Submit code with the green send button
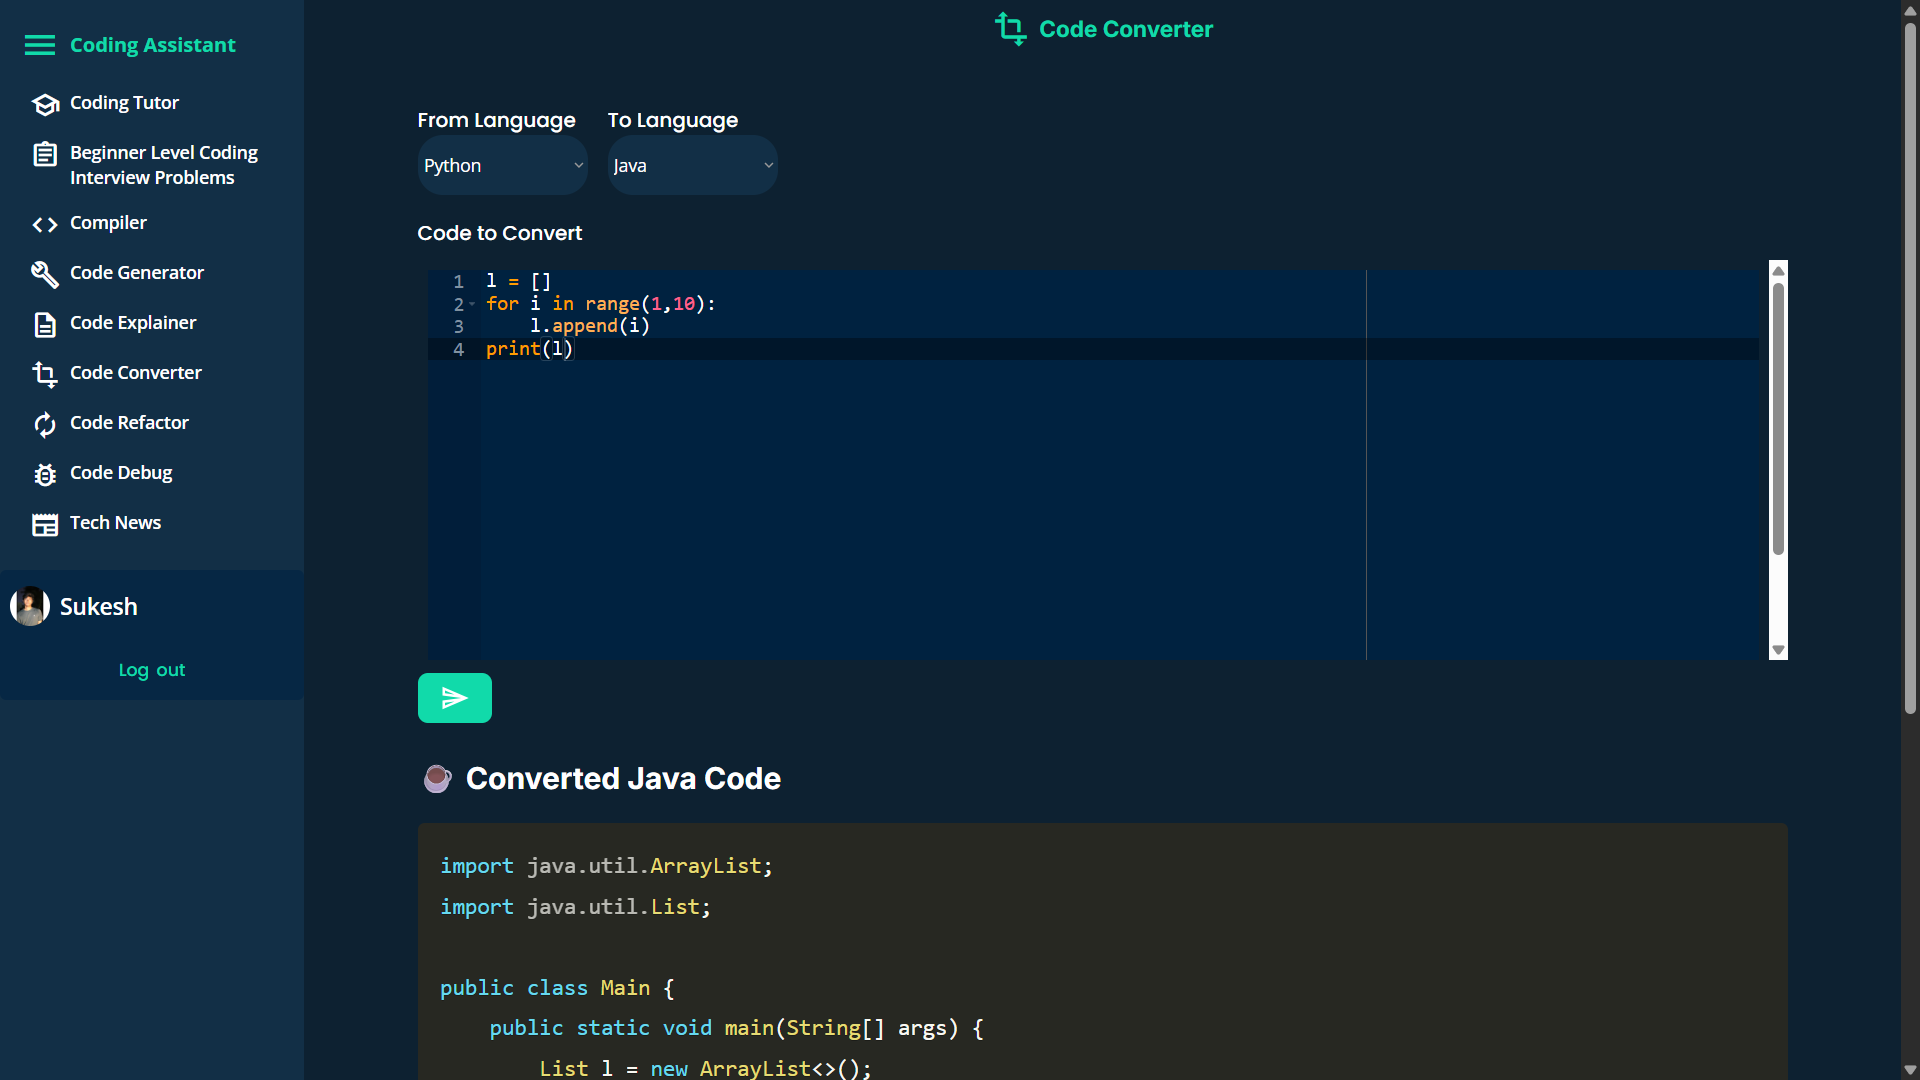The width and height of the screenshot is (1920, 1080). pos(454,698)
